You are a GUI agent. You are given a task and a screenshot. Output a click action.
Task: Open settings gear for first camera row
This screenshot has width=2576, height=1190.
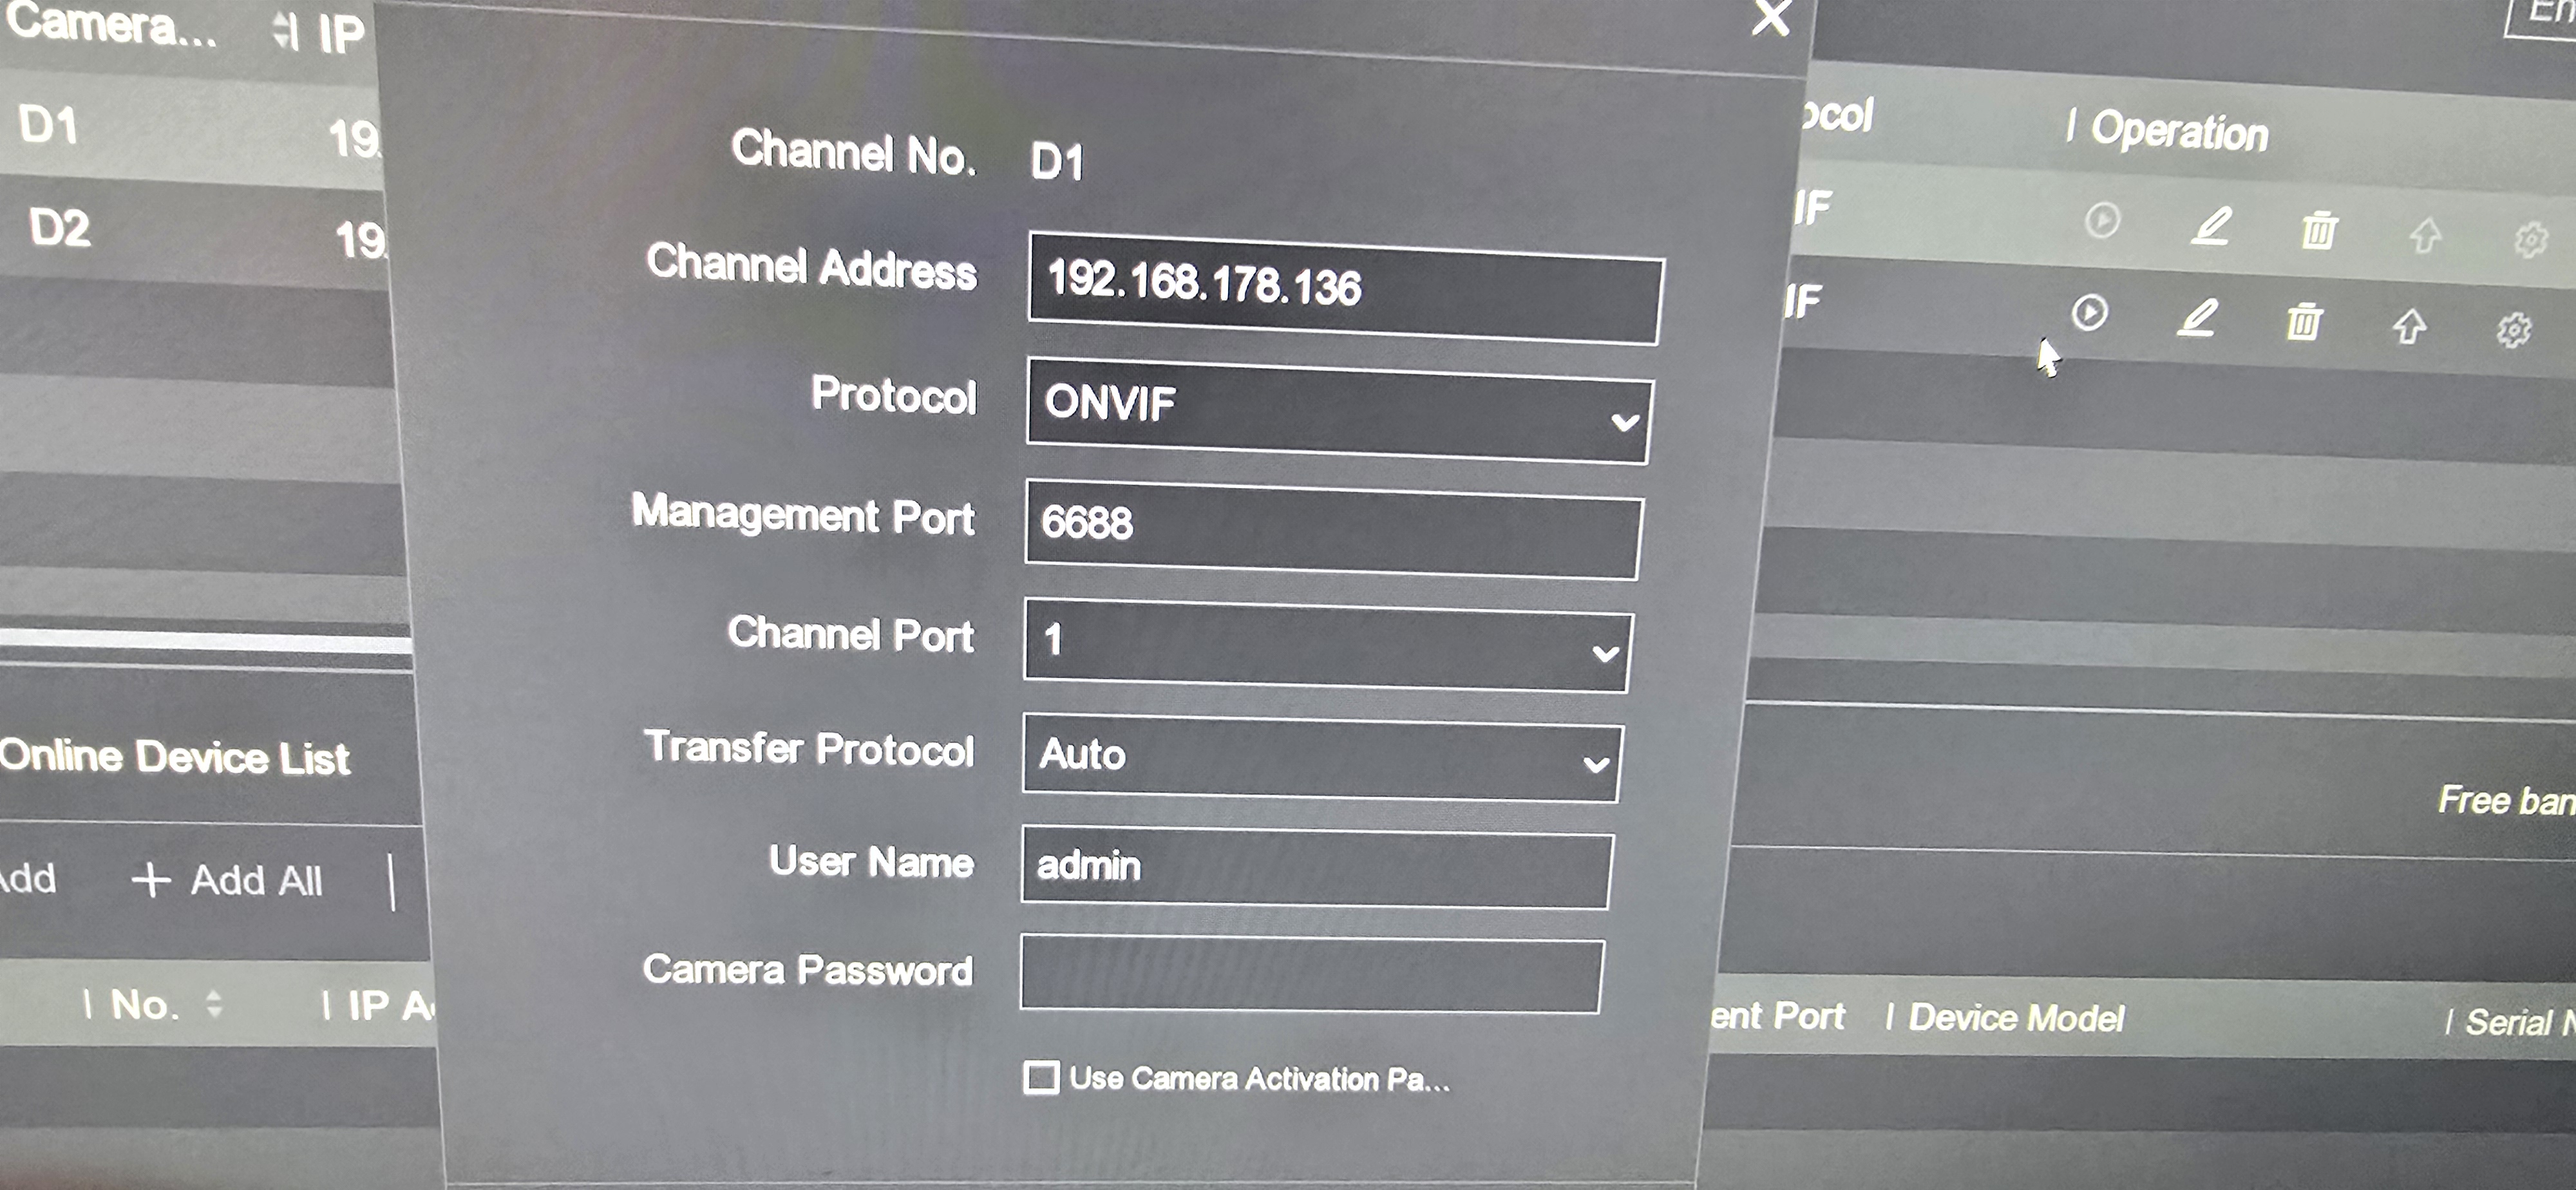[2530, 239]
